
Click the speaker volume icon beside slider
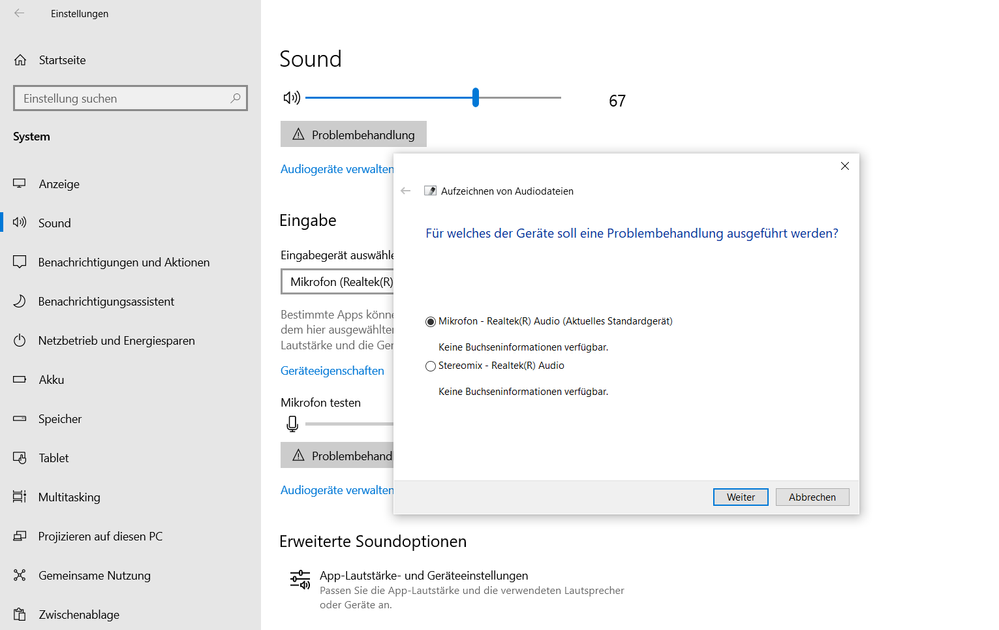click(x=291, y=98)
